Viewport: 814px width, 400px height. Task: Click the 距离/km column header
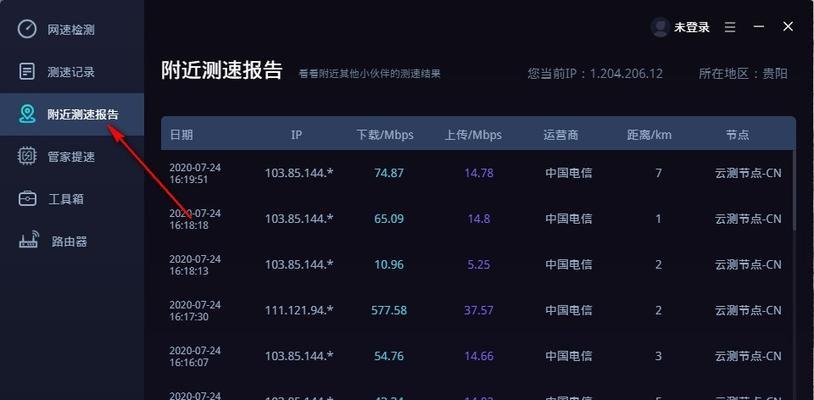coord(649,135)
